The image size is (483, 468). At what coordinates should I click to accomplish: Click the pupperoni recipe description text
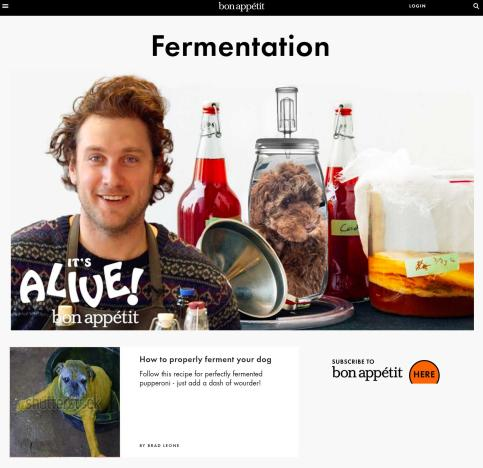point(201,378)
